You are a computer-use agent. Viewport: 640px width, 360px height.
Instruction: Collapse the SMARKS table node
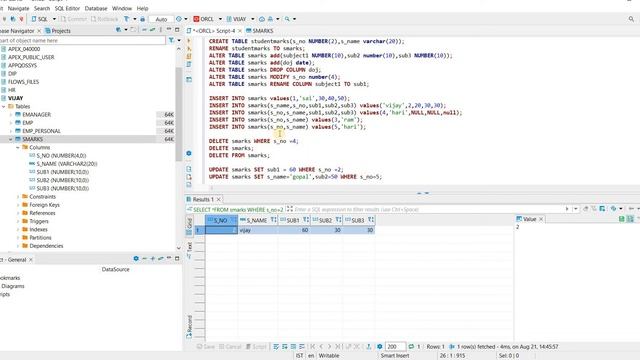click(x=11, y=139)
